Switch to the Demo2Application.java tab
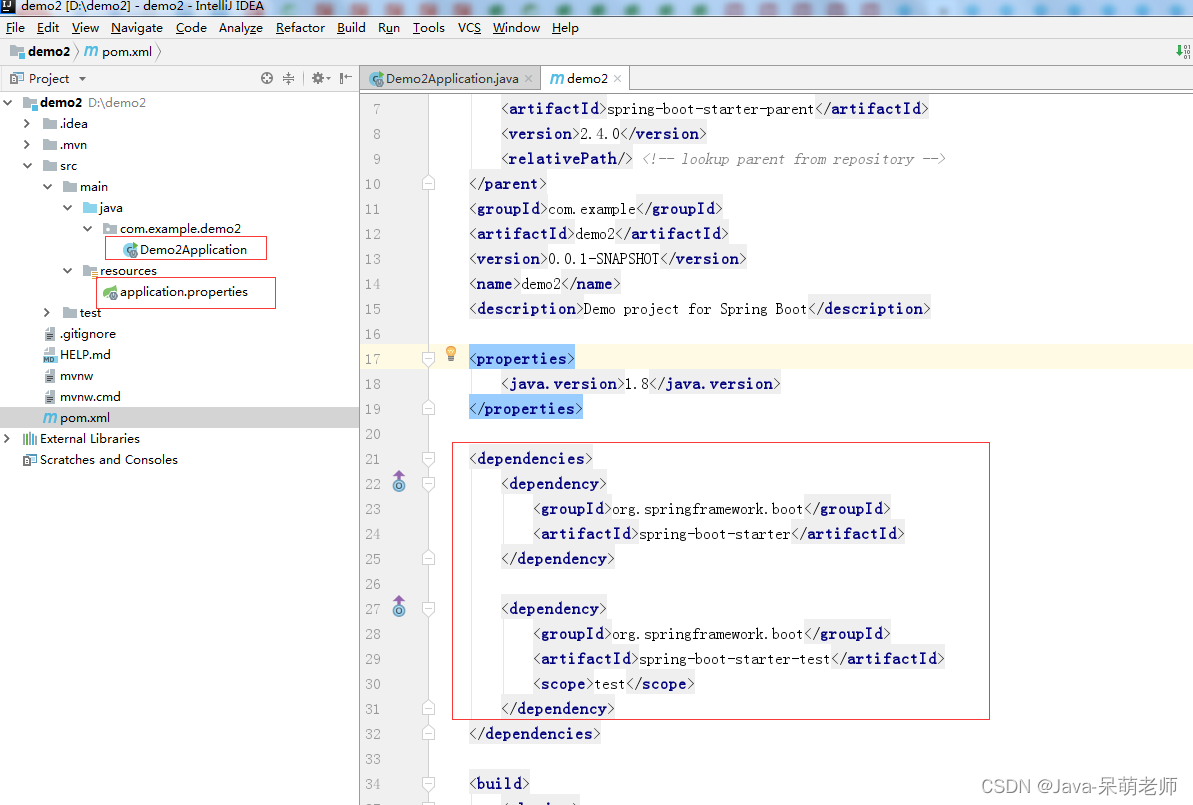1193x805 pixels. point(450,78)
